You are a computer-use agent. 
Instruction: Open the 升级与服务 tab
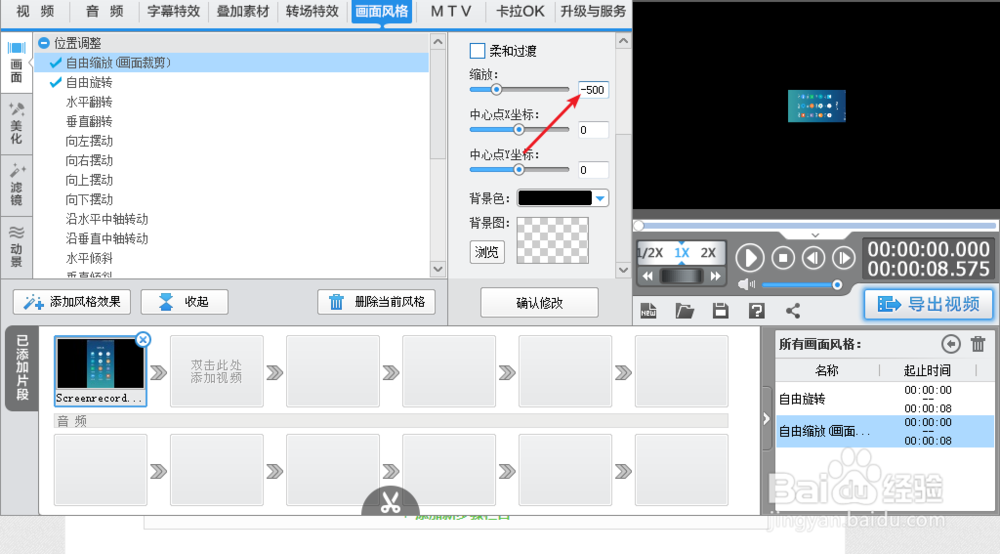593,11
